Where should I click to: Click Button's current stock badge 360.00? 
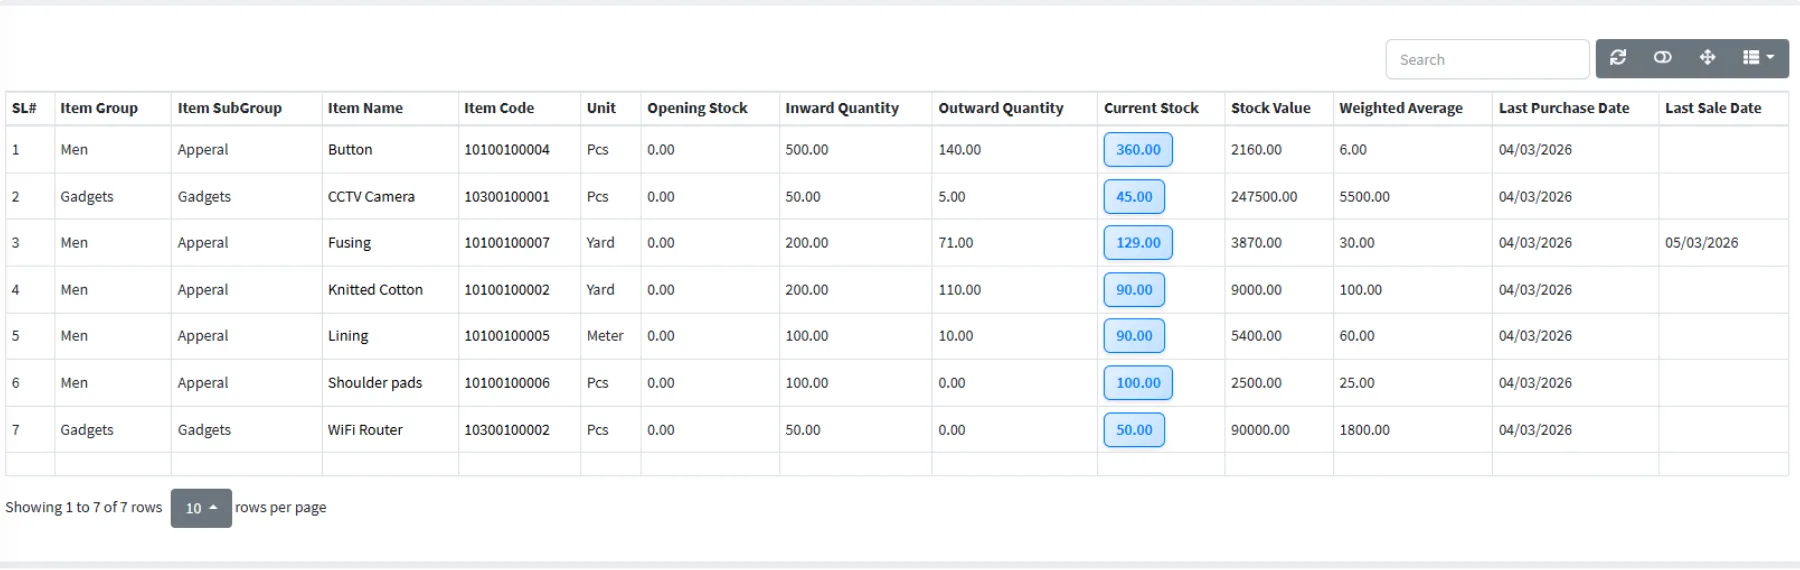coord(1137,150)
